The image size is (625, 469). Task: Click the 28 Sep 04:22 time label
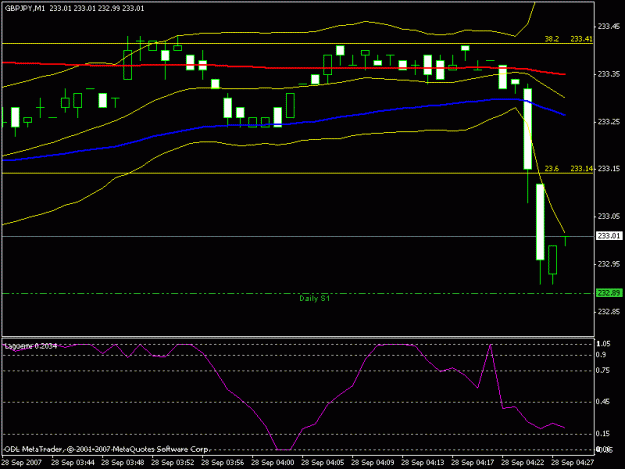(523, 463)
